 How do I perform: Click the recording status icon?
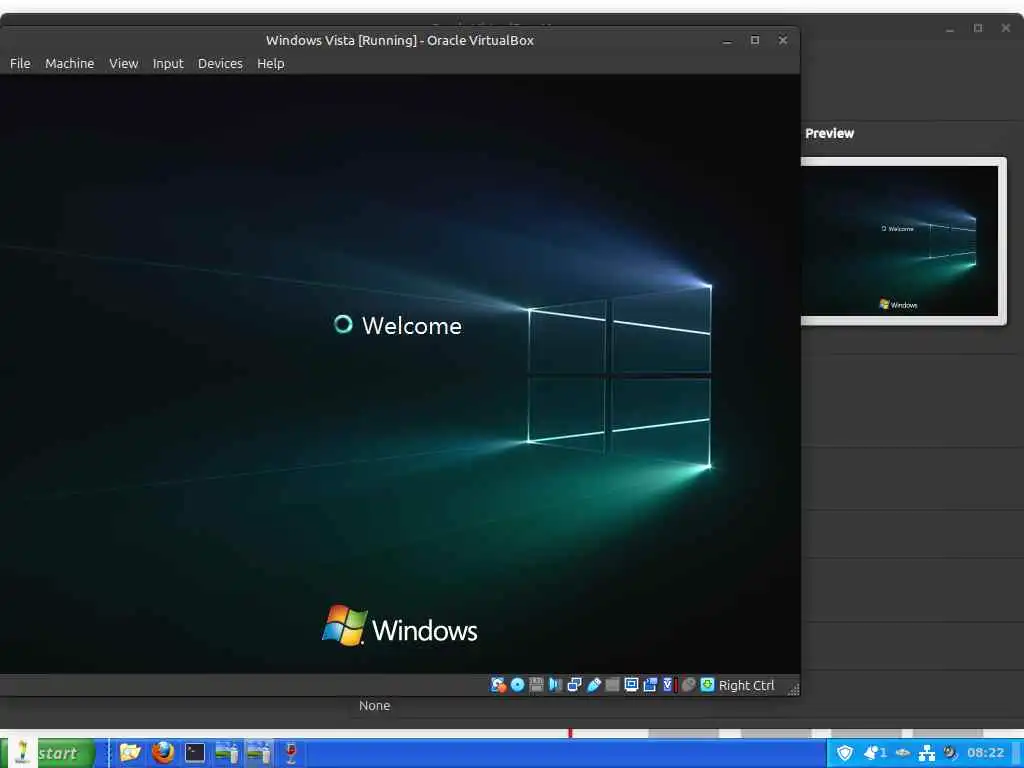coord(650,684)
